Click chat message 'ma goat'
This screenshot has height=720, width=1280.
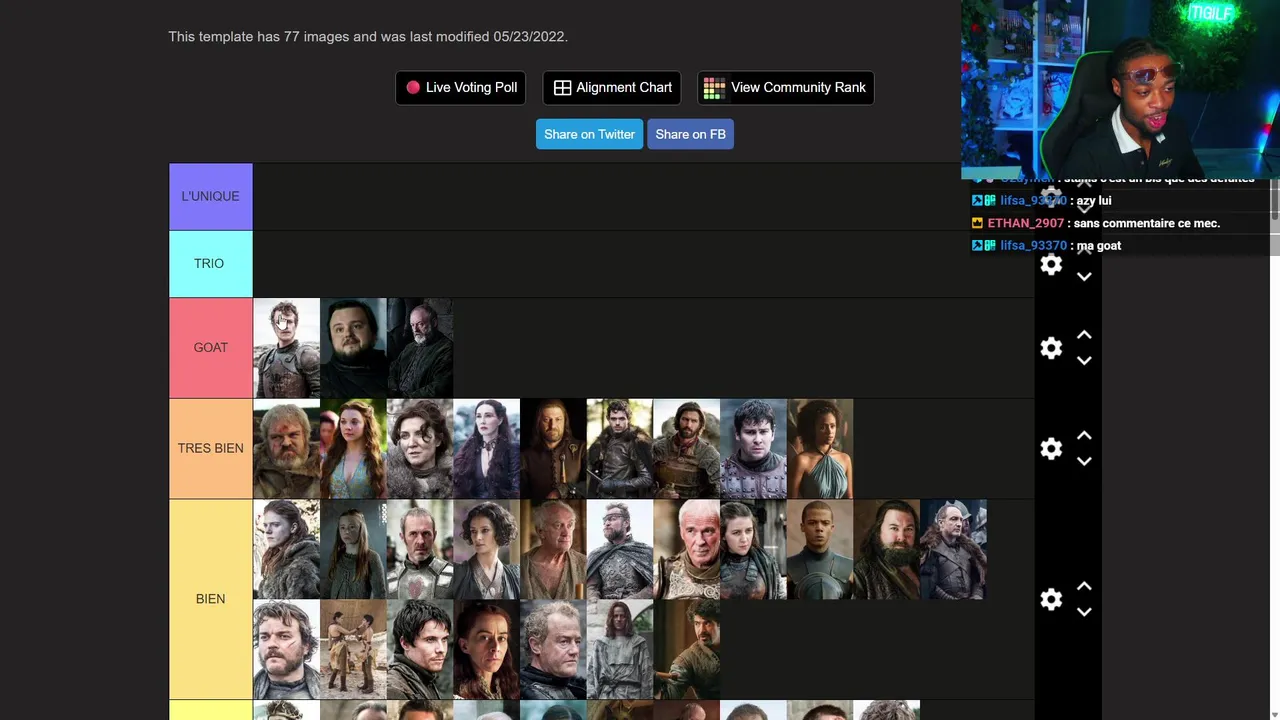click(x=1098, y=246)
